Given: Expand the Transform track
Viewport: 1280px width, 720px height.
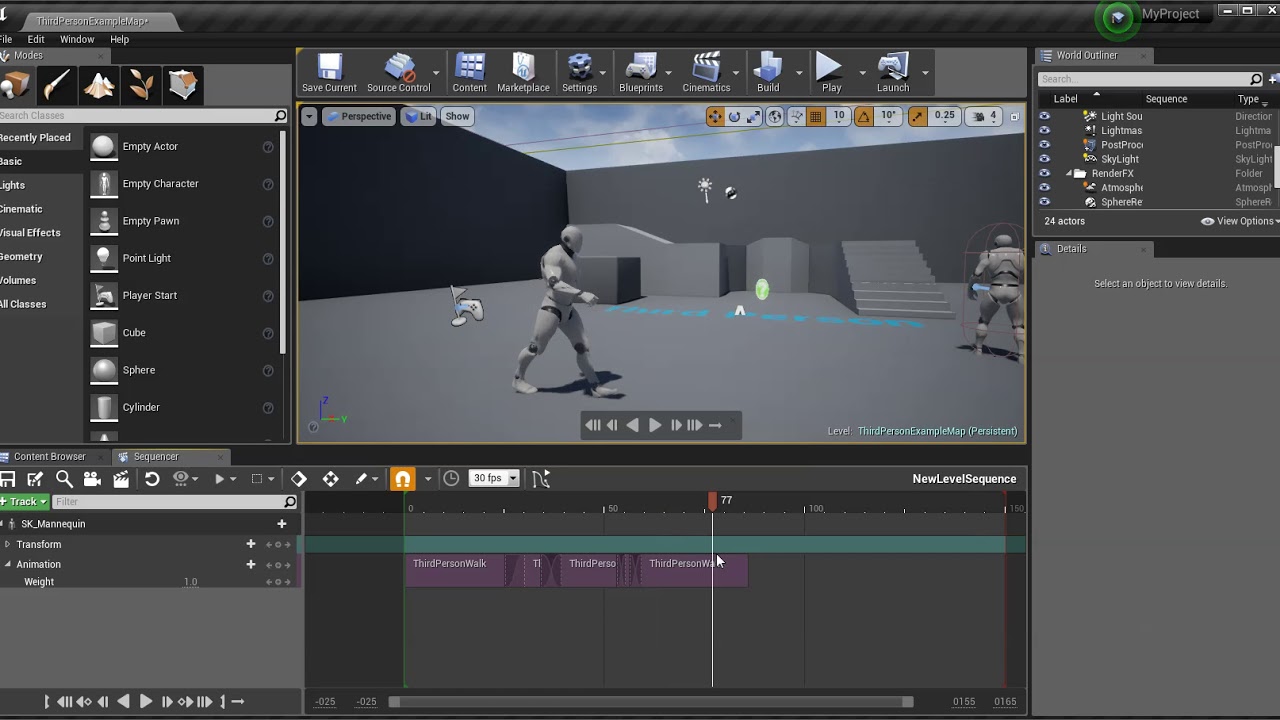Looking at the screenshot, I should click(x=7, y=545).
